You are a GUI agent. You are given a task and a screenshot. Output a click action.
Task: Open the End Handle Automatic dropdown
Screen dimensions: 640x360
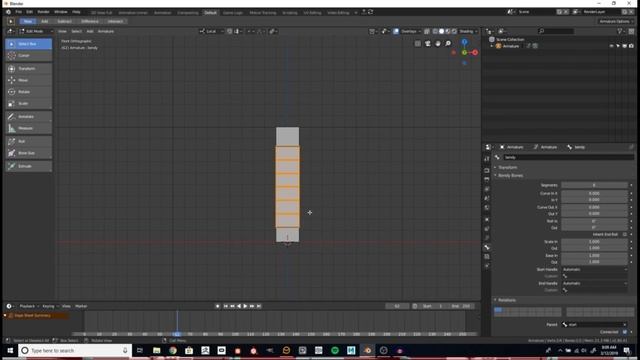pyautogui.click(x=594, y=283)
